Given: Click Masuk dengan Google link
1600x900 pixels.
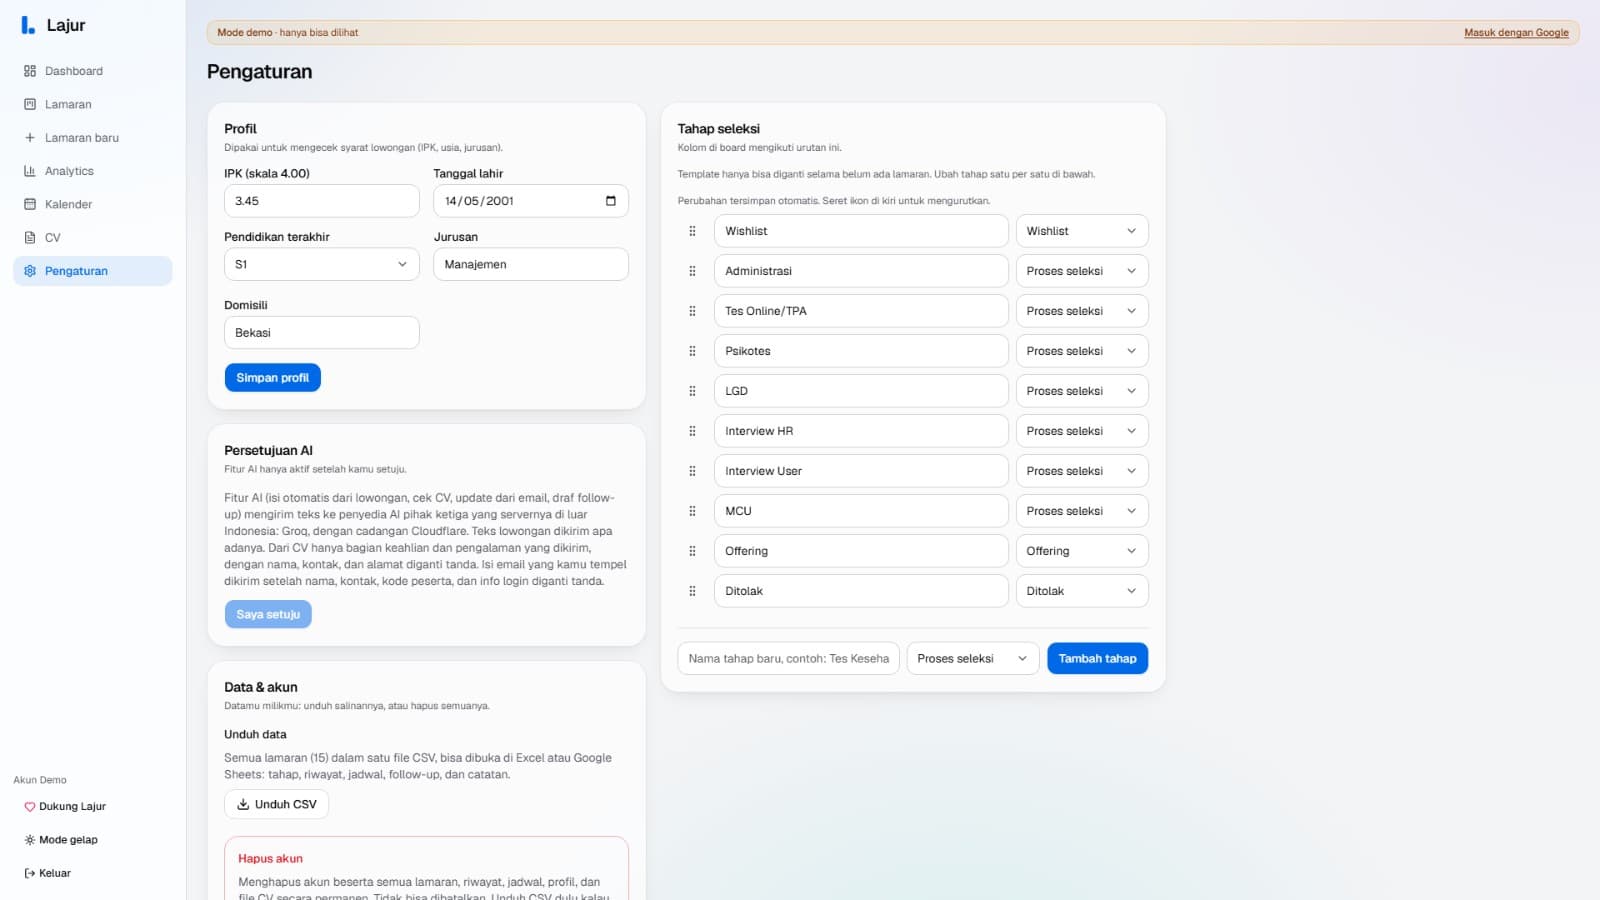Looking at the screenshot, I should (x=1516, y=33).
